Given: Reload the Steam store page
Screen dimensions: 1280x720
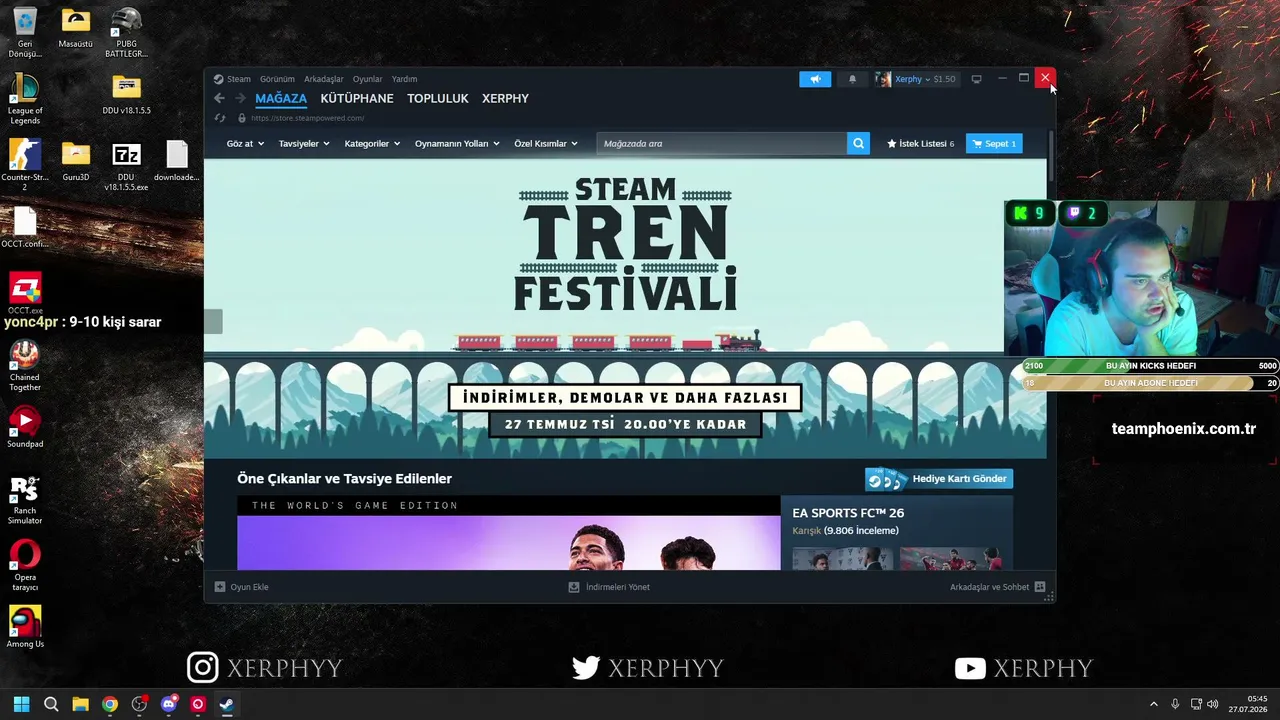Looking at the screenshot, I should (x=220, y=118).
